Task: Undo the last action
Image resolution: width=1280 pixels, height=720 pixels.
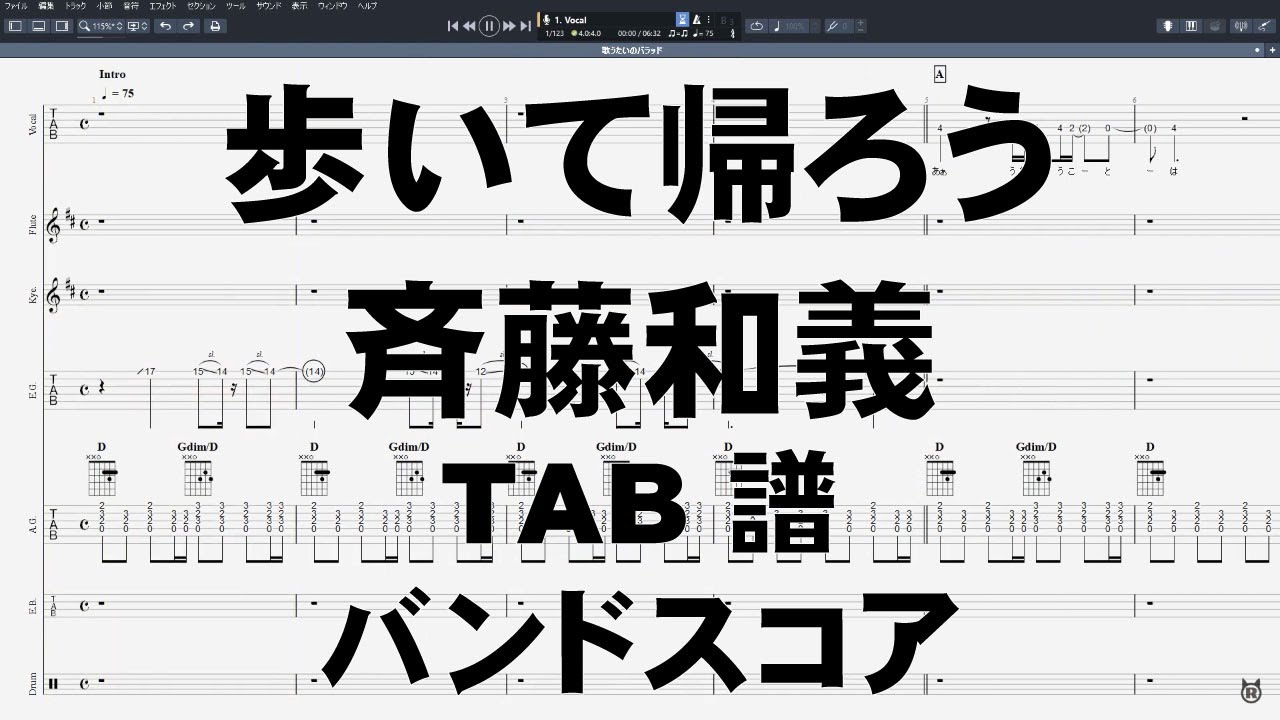Action: pos(165,26)
